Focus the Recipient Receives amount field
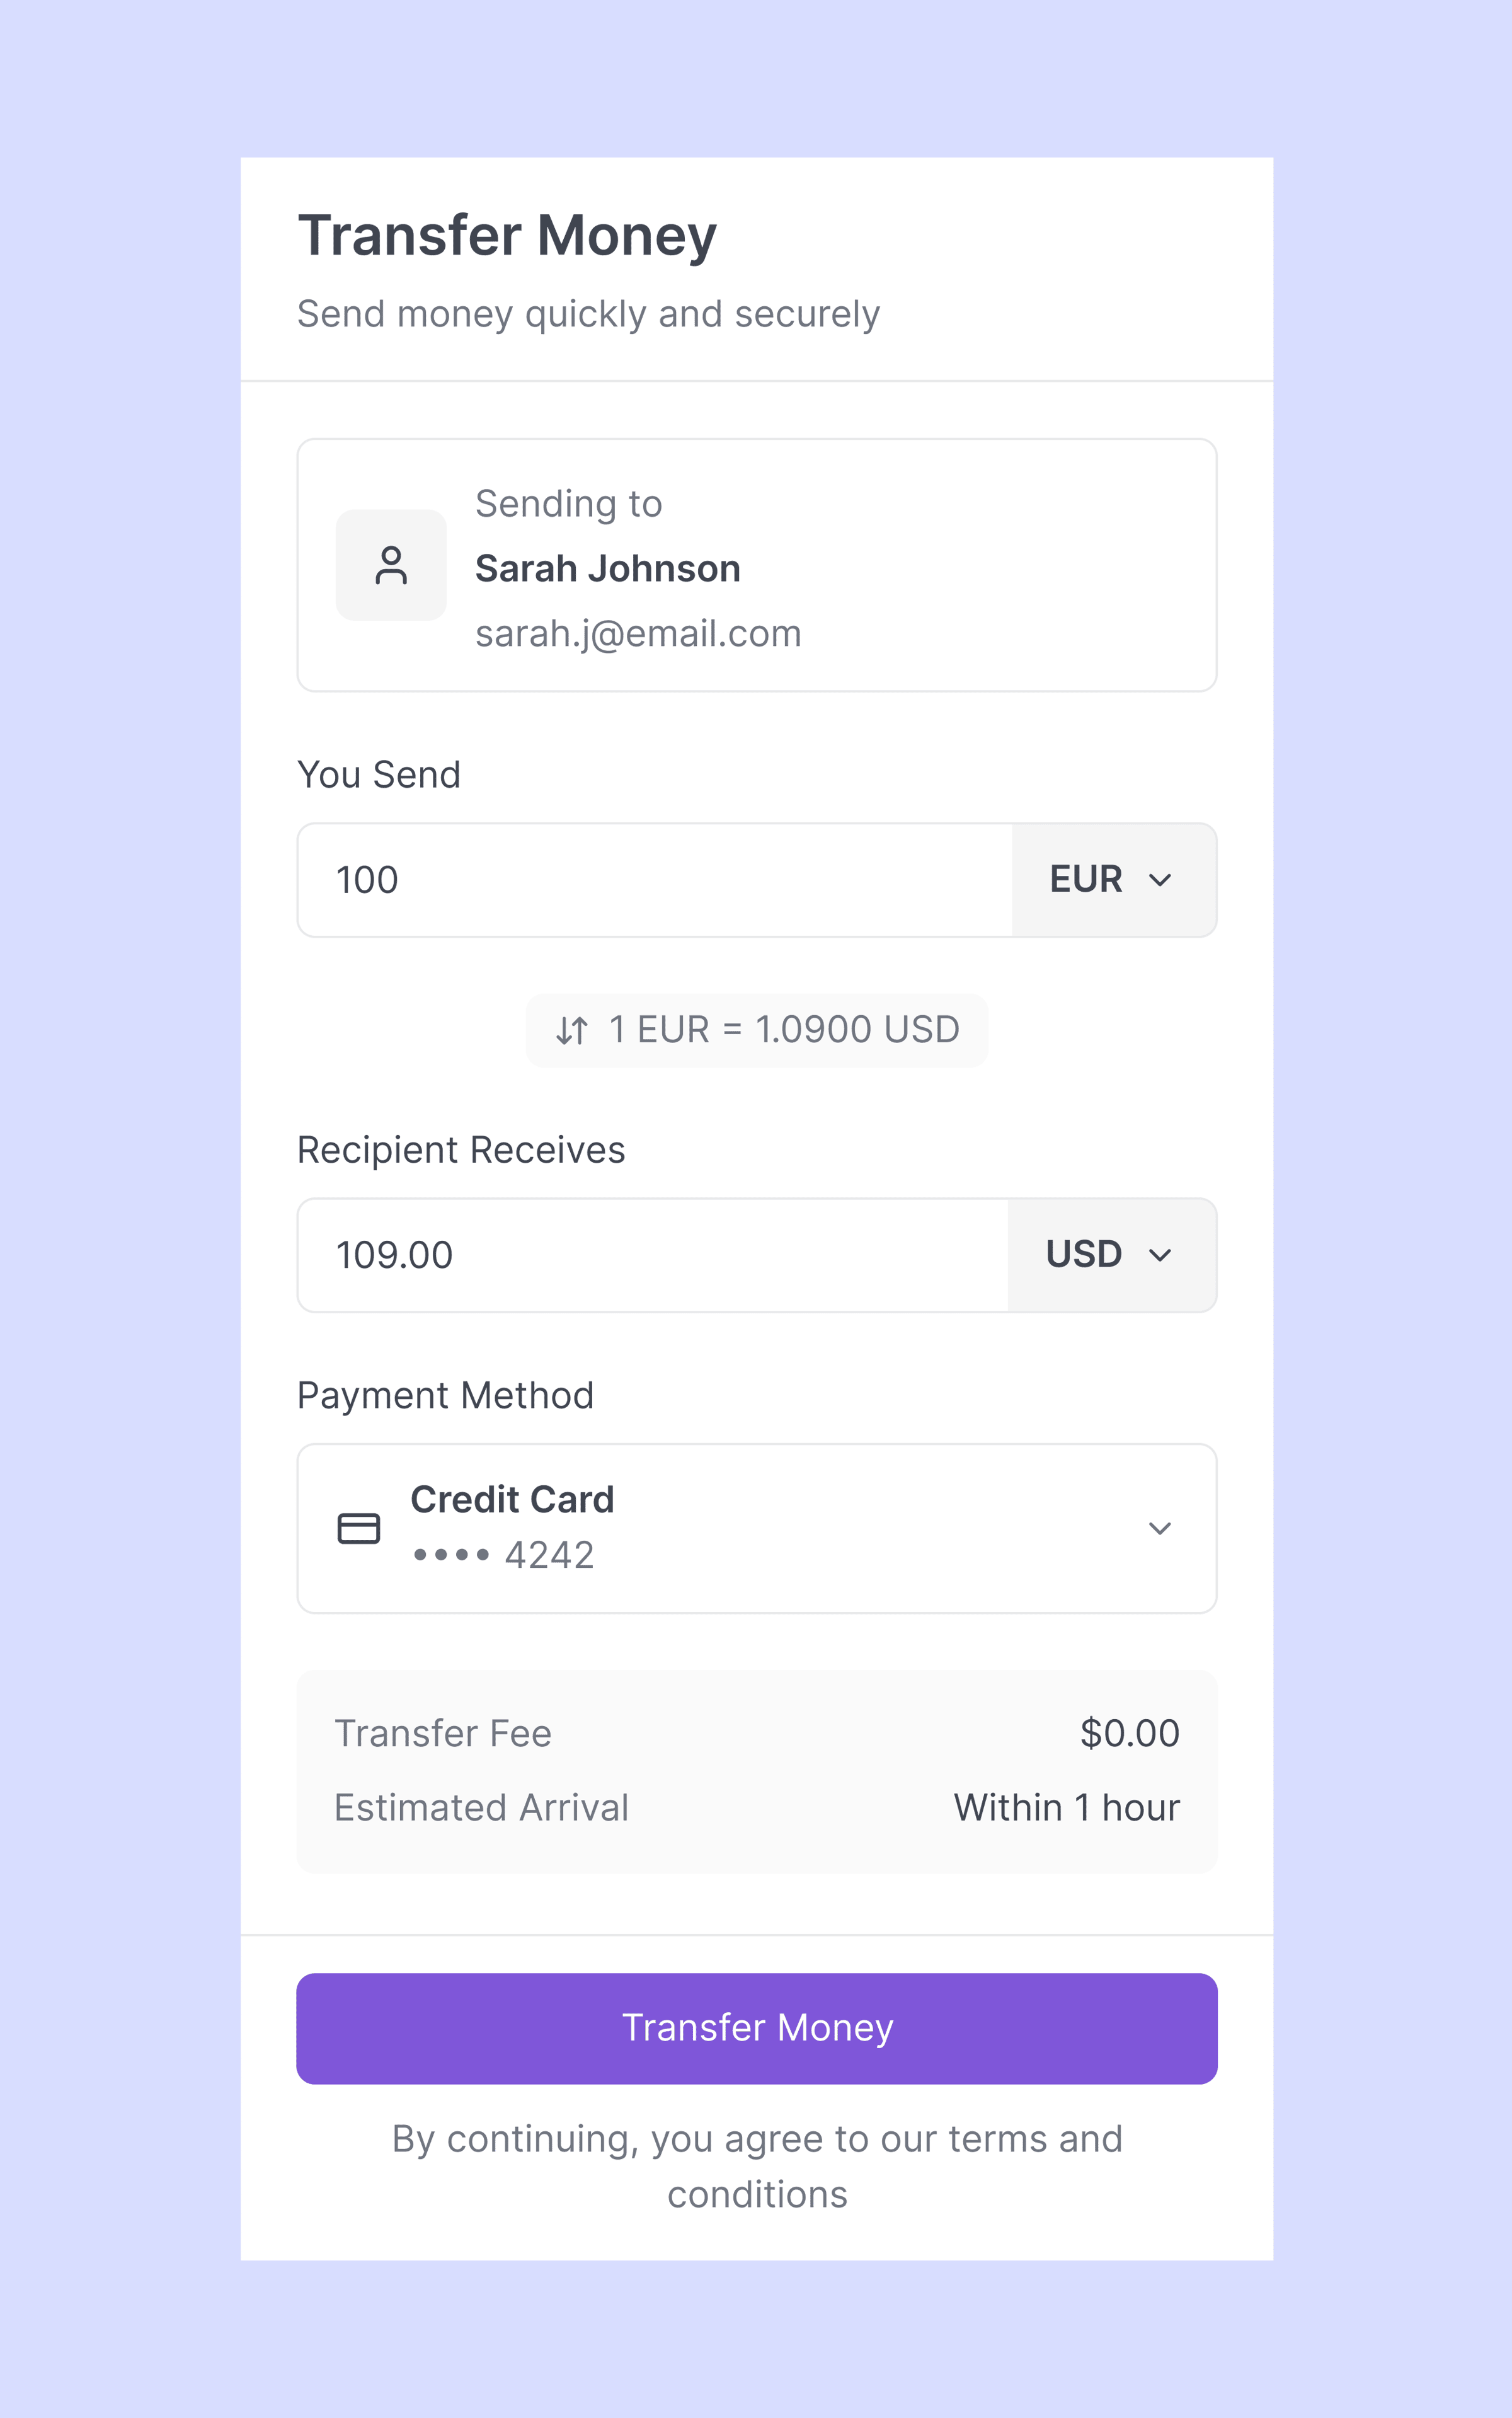 point(653,1255)
